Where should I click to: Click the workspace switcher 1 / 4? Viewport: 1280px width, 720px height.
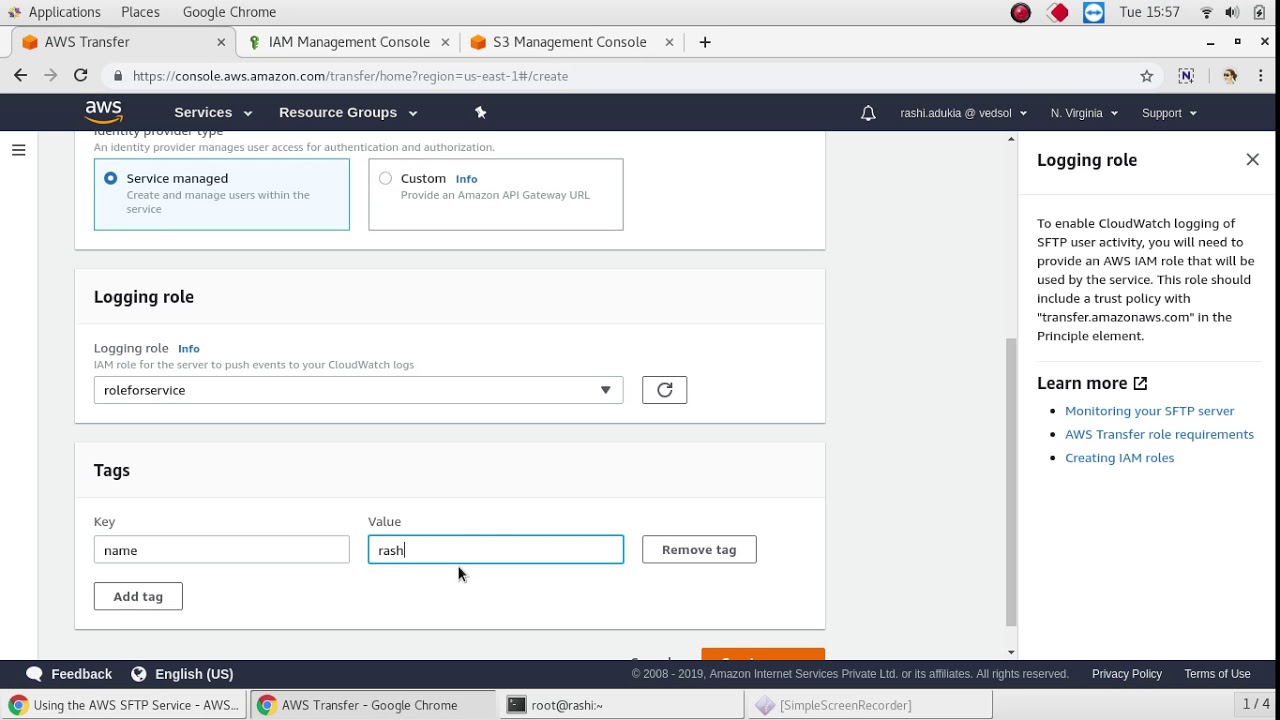tap(1256, 704)
